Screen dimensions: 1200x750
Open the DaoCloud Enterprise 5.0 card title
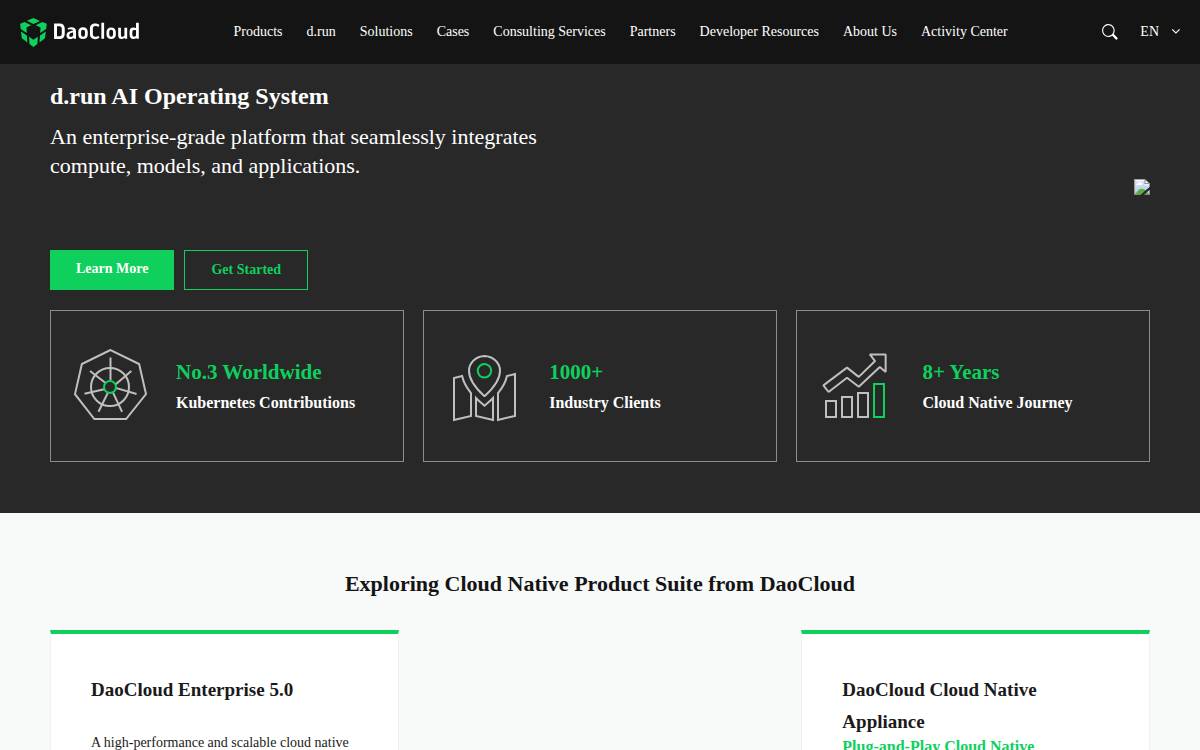(x=192, y=690)
